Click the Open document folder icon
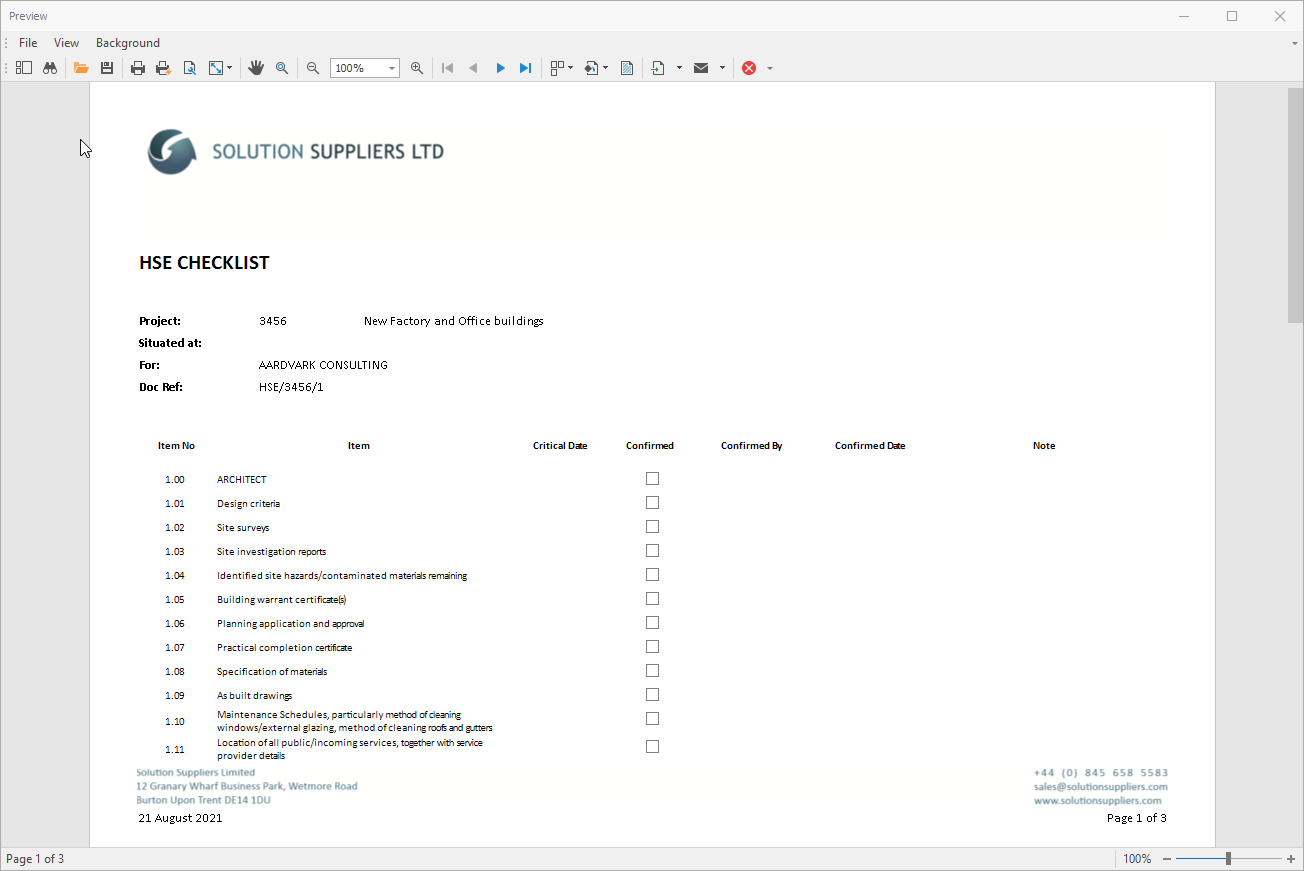 pos(81,68)
